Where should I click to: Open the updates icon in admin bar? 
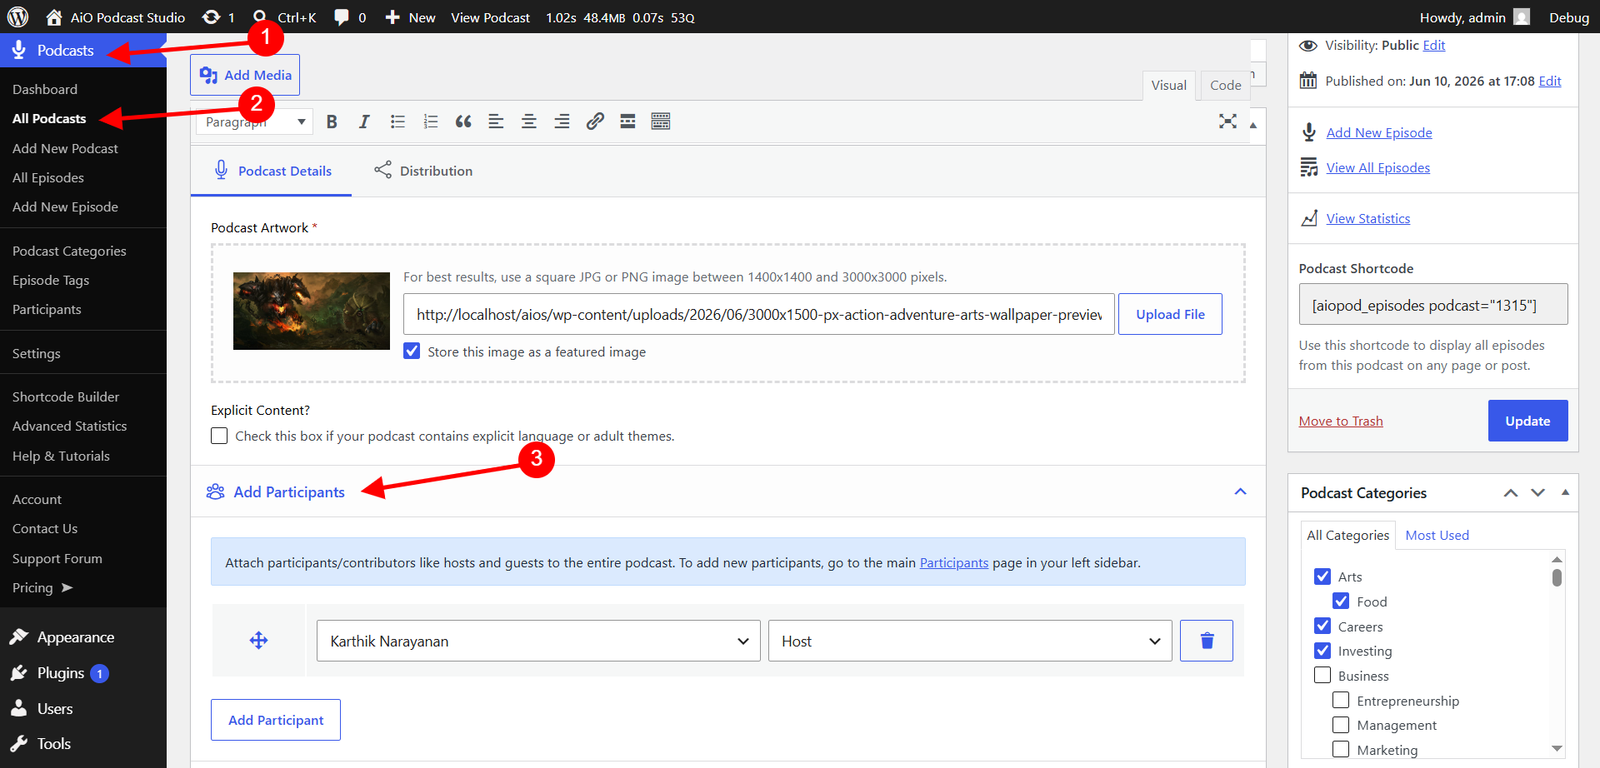point(218,17)
